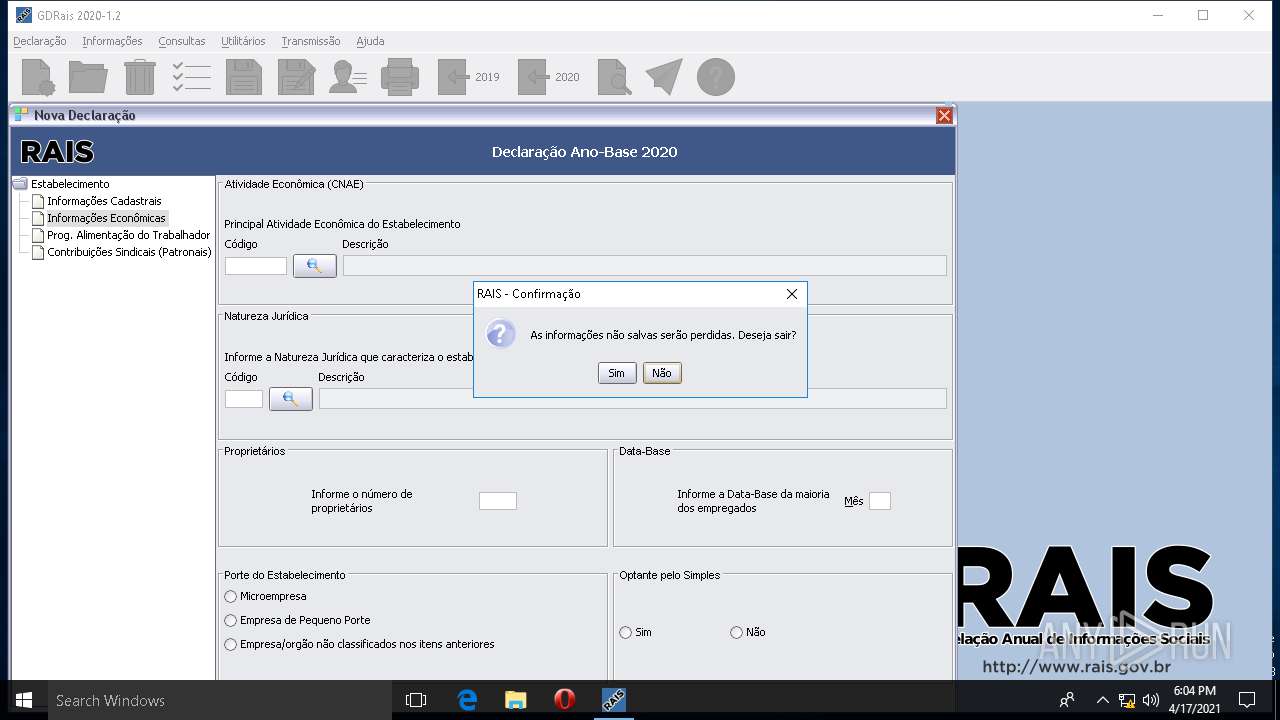Viewport: 1280px width, 720px height.
Task: Open the Consultas menu
Action: click(182, 41)
